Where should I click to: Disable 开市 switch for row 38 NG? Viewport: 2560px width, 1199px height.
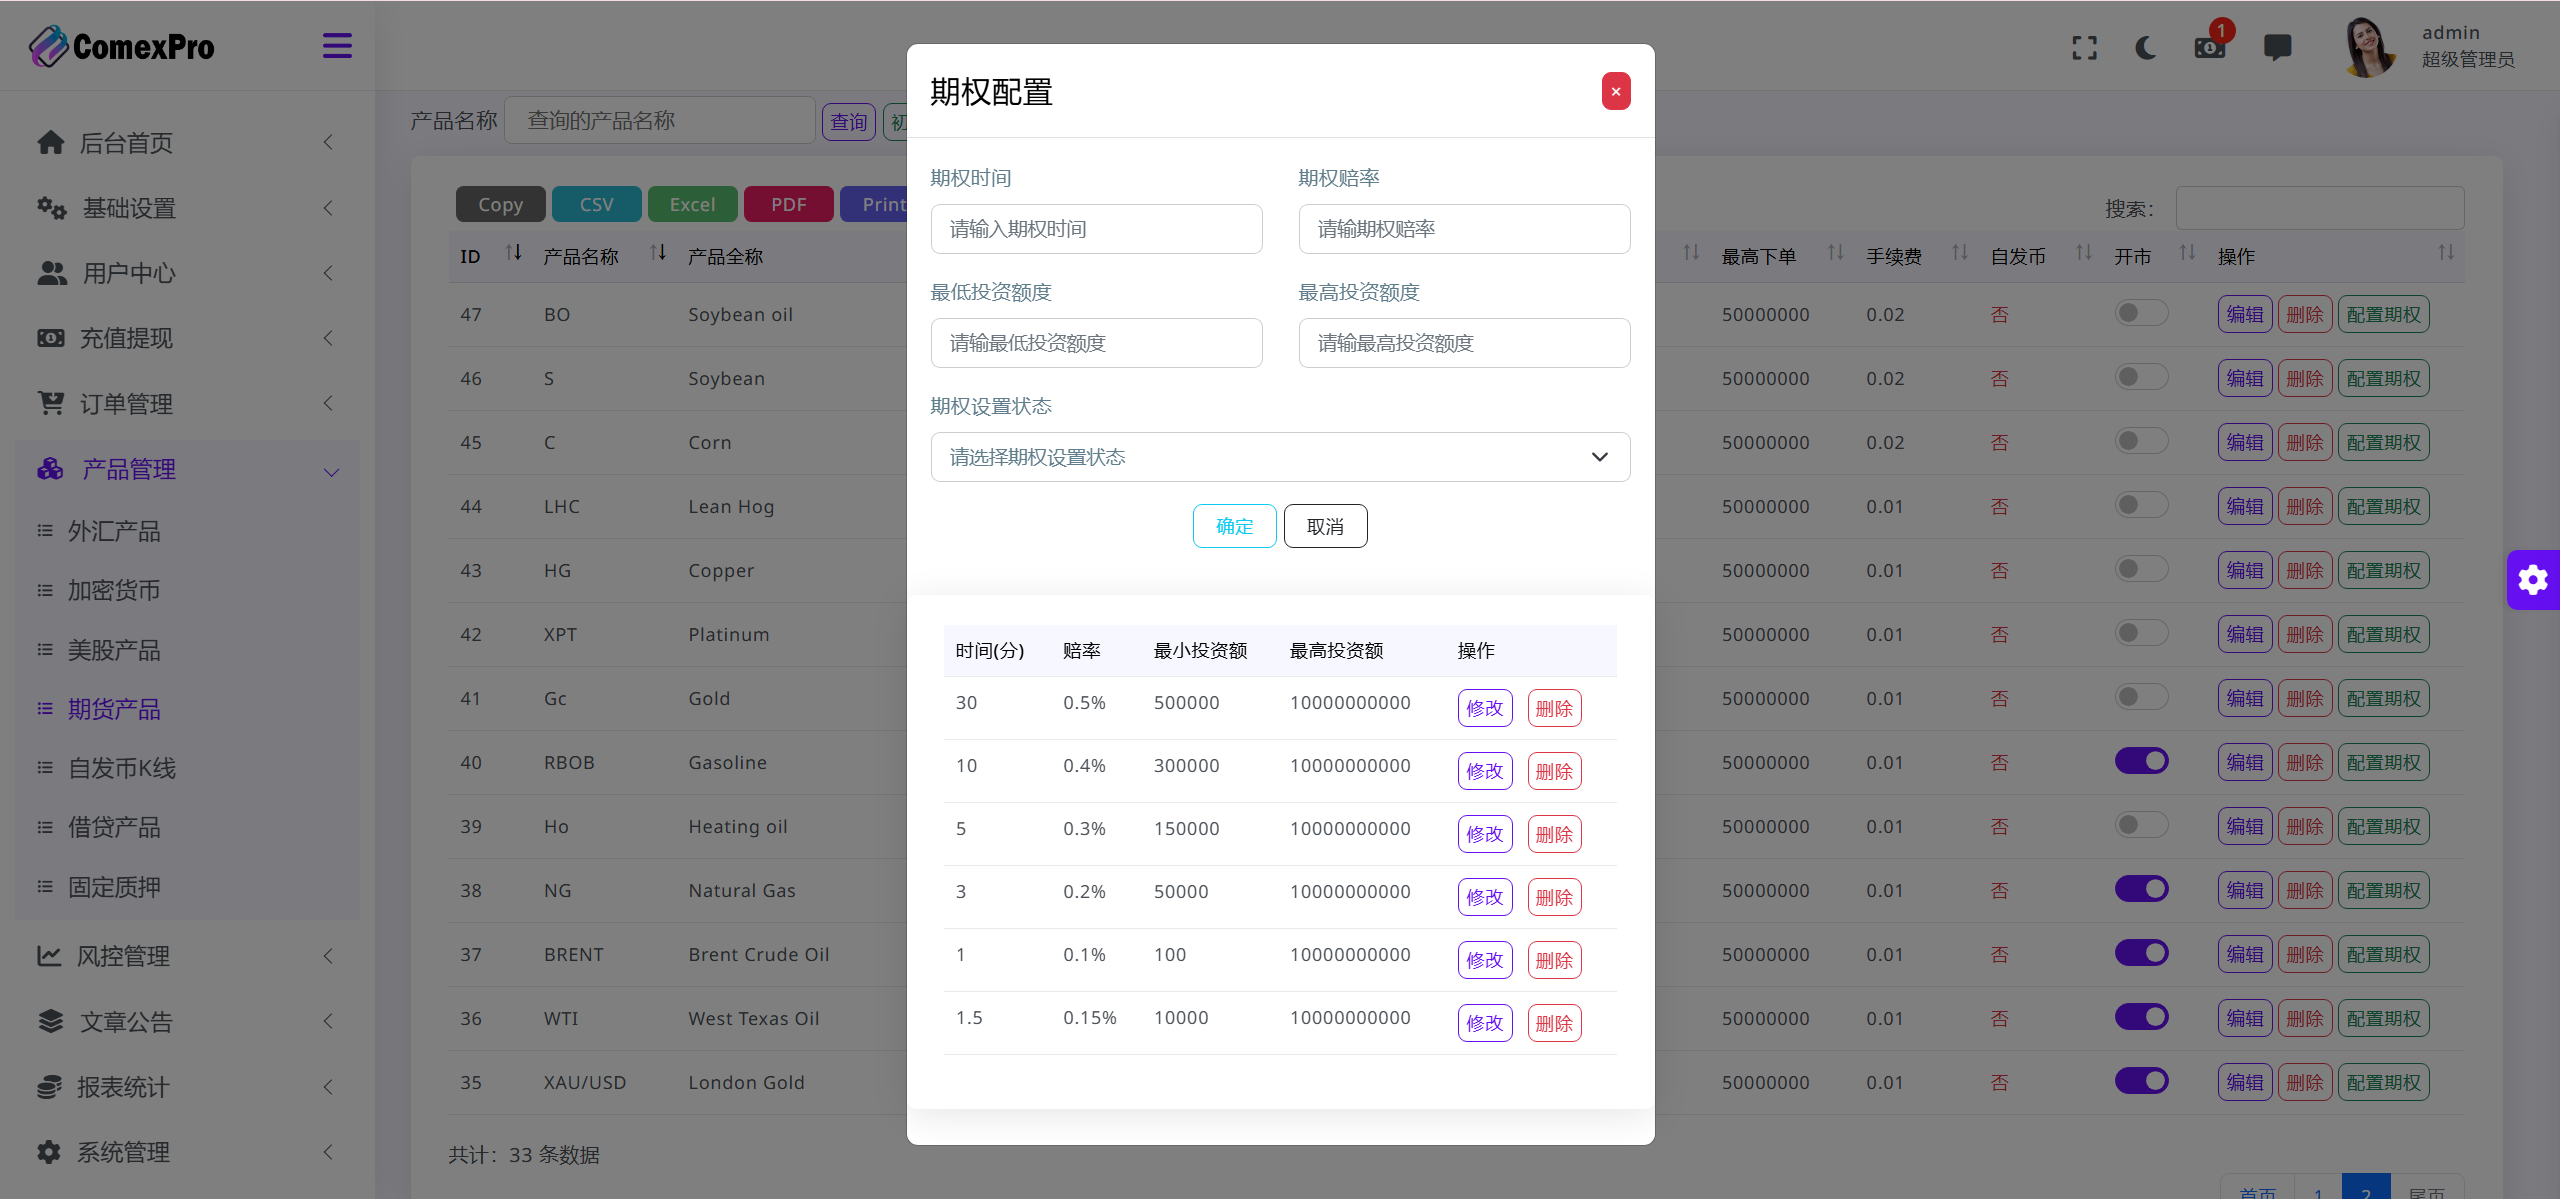tap(2141, 889)
